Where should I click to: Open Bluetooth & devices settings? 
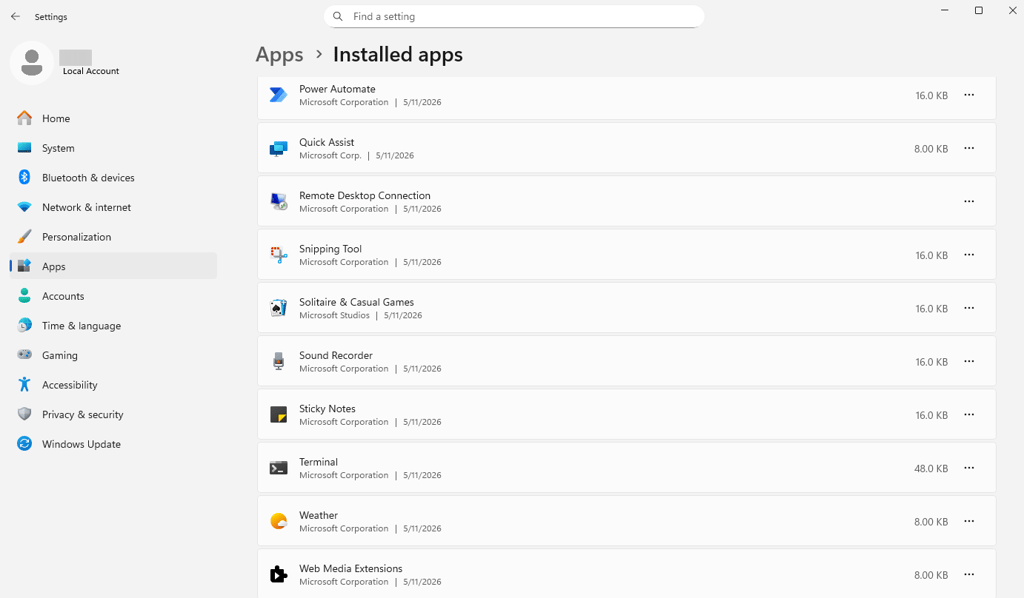coord(113,178)
